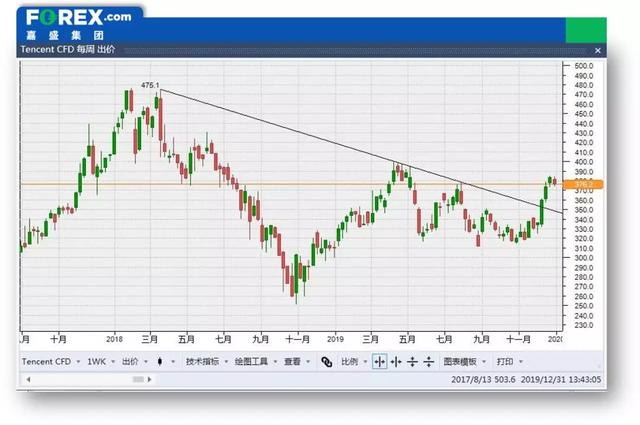Open the 图表模板 chart template menu

click(464, 362)
